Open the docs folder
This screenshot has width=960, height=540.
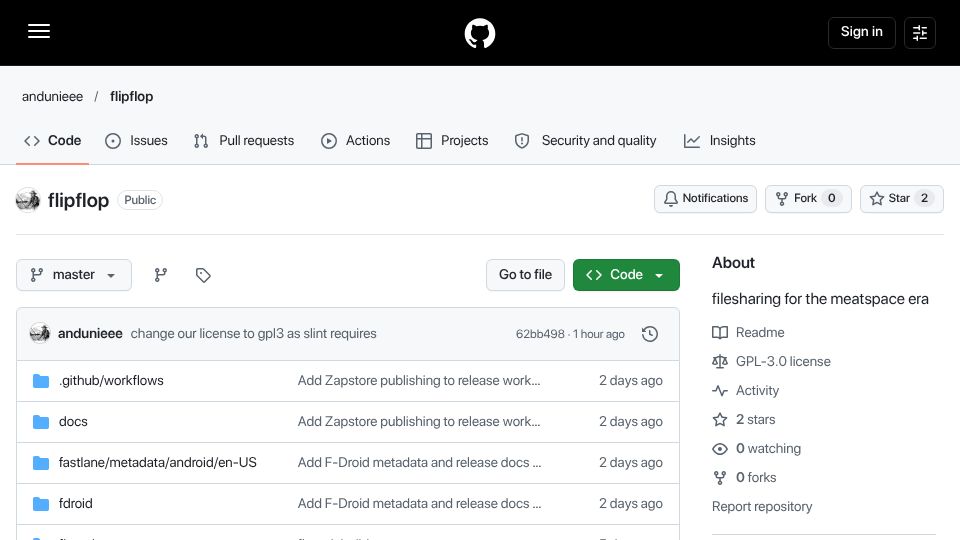point(73,422)
